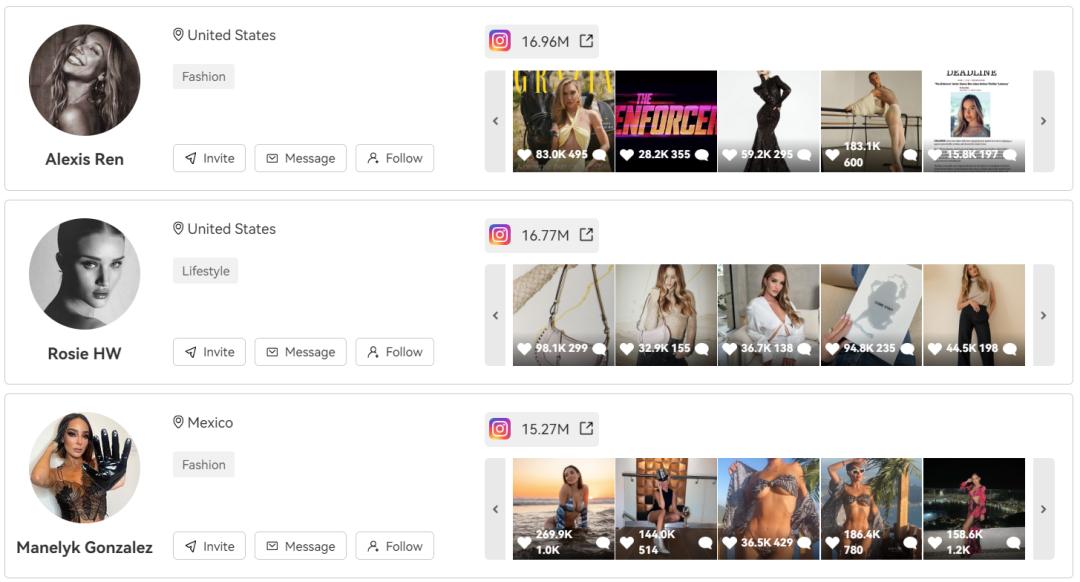
Task: Click Fashion tag on Manelyk Gonzalez's card
Action: click(204, 465)
